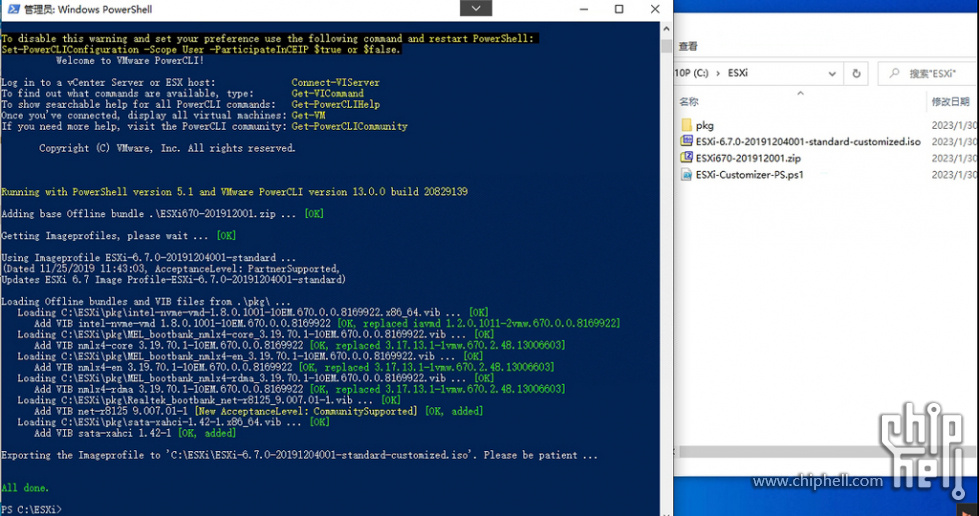Minimize the PowerShell window

[584, 9]
